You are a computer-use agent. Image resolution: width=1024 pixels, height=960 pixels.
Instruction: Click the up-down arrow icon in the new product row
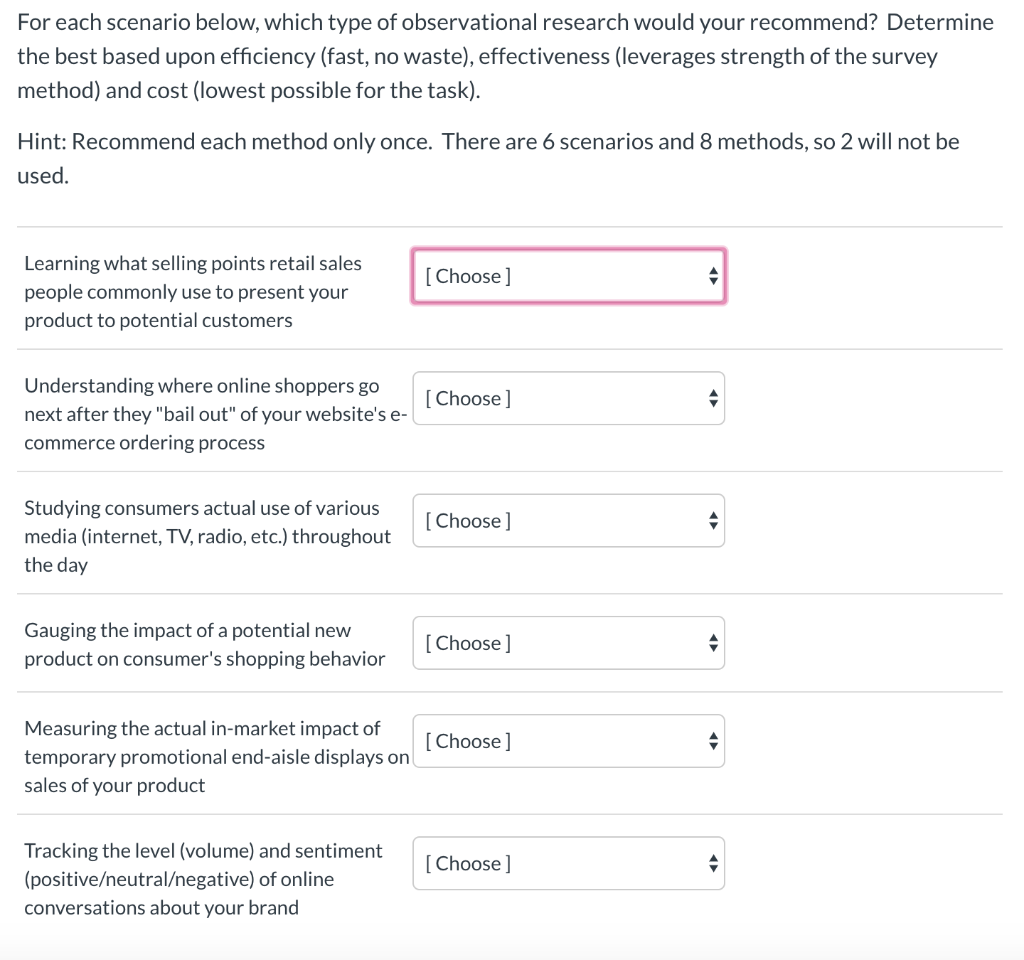(713, 643)
